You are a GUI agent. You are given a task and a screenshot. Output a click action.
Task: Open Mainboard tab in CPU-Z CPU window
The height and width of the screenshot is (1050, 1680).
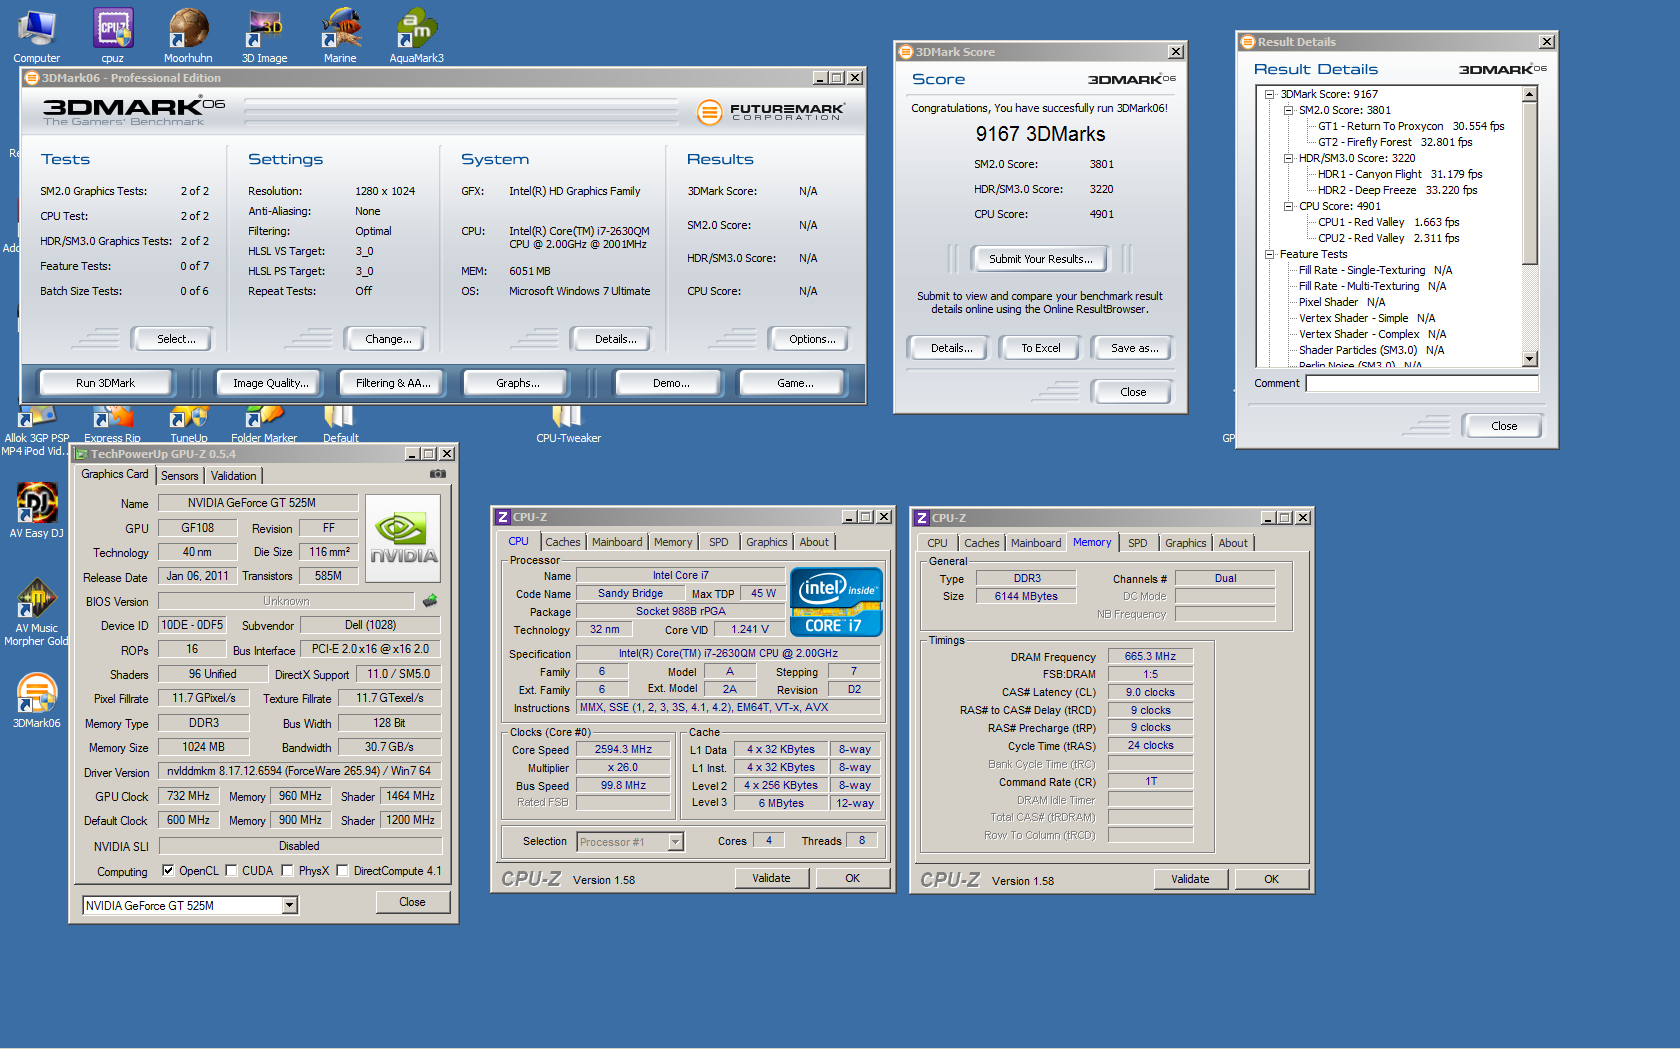coord(617,542)
